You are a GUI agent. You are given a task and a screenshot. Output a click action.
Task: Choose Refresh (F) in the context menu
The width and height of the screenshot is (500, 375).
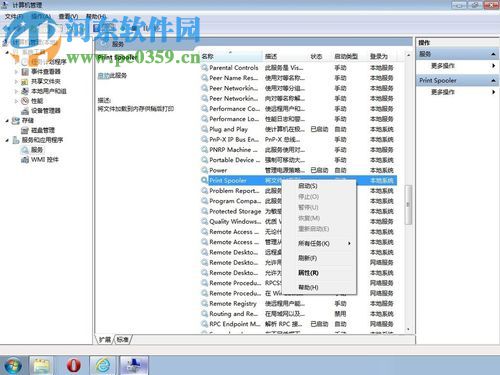(x=307, y=258)
